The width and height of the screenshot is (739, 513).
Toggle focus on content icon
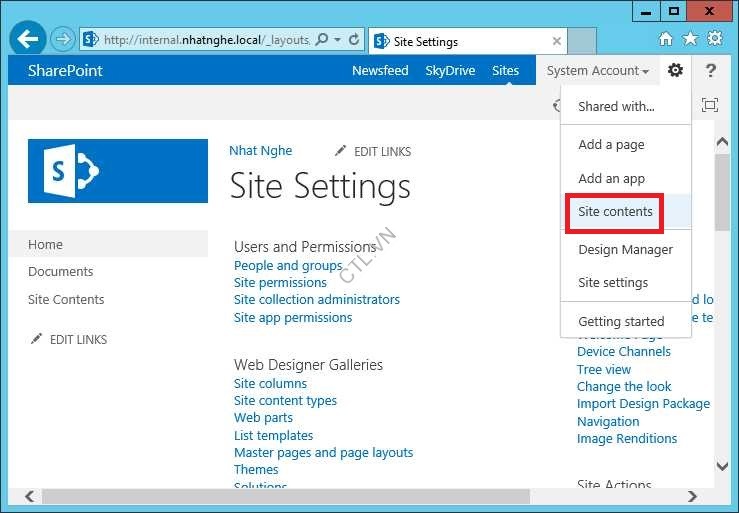pos(710,105)
